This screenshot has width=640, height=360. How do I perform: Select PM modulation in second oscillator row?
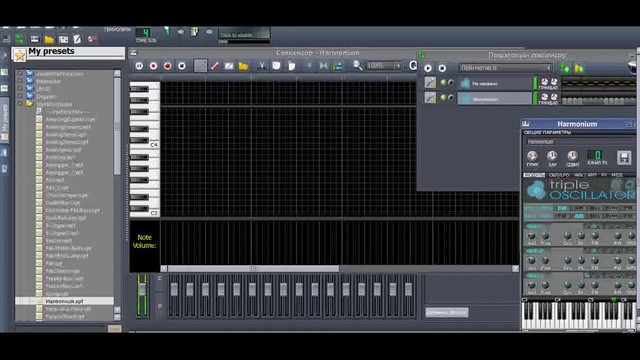tap(562, 216)
